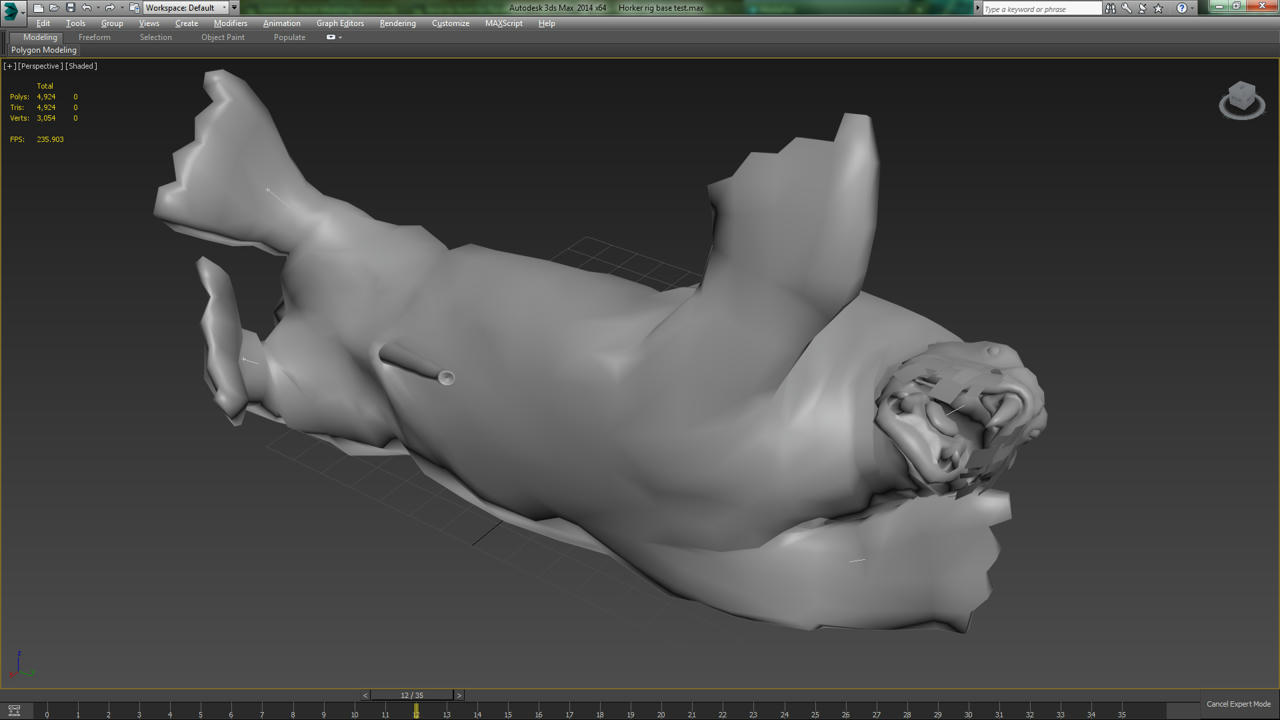Open the Edit menu
The width and height of the screenshot is (1280, 720).
click(43, 23)
